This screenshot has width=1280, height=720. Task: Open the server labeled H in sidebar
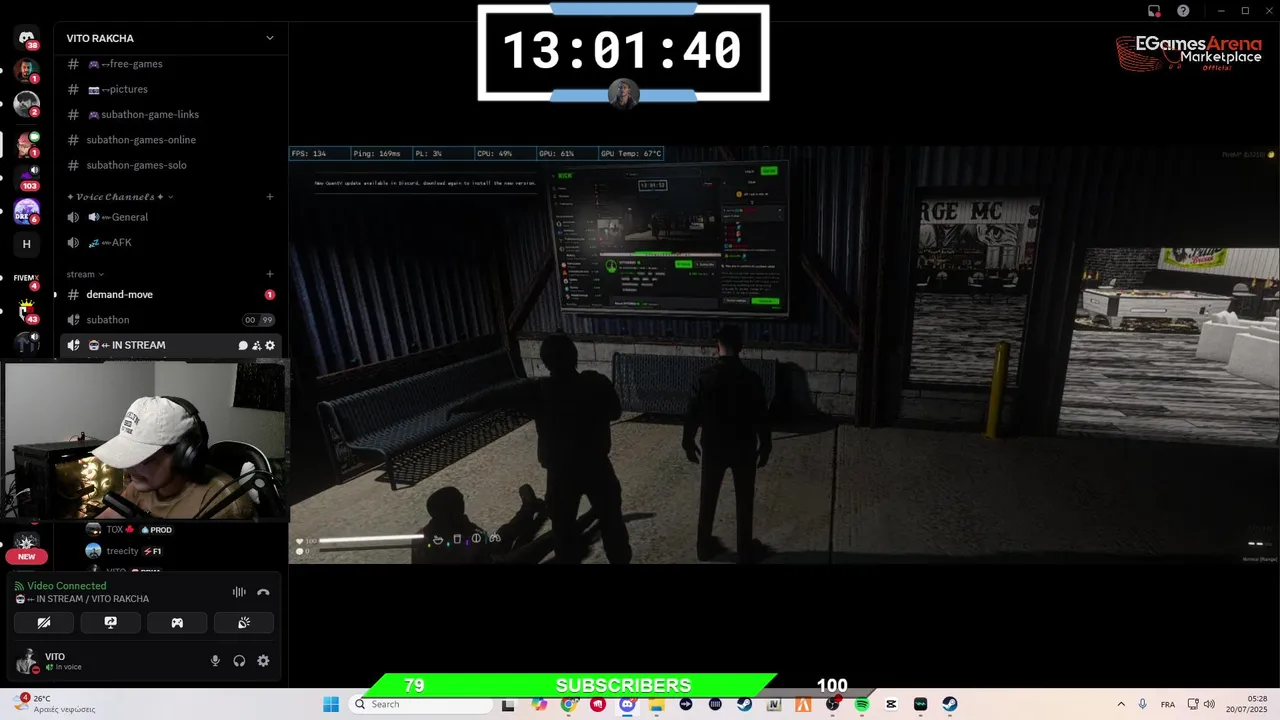pyautogui.click(x=27, y=244)
